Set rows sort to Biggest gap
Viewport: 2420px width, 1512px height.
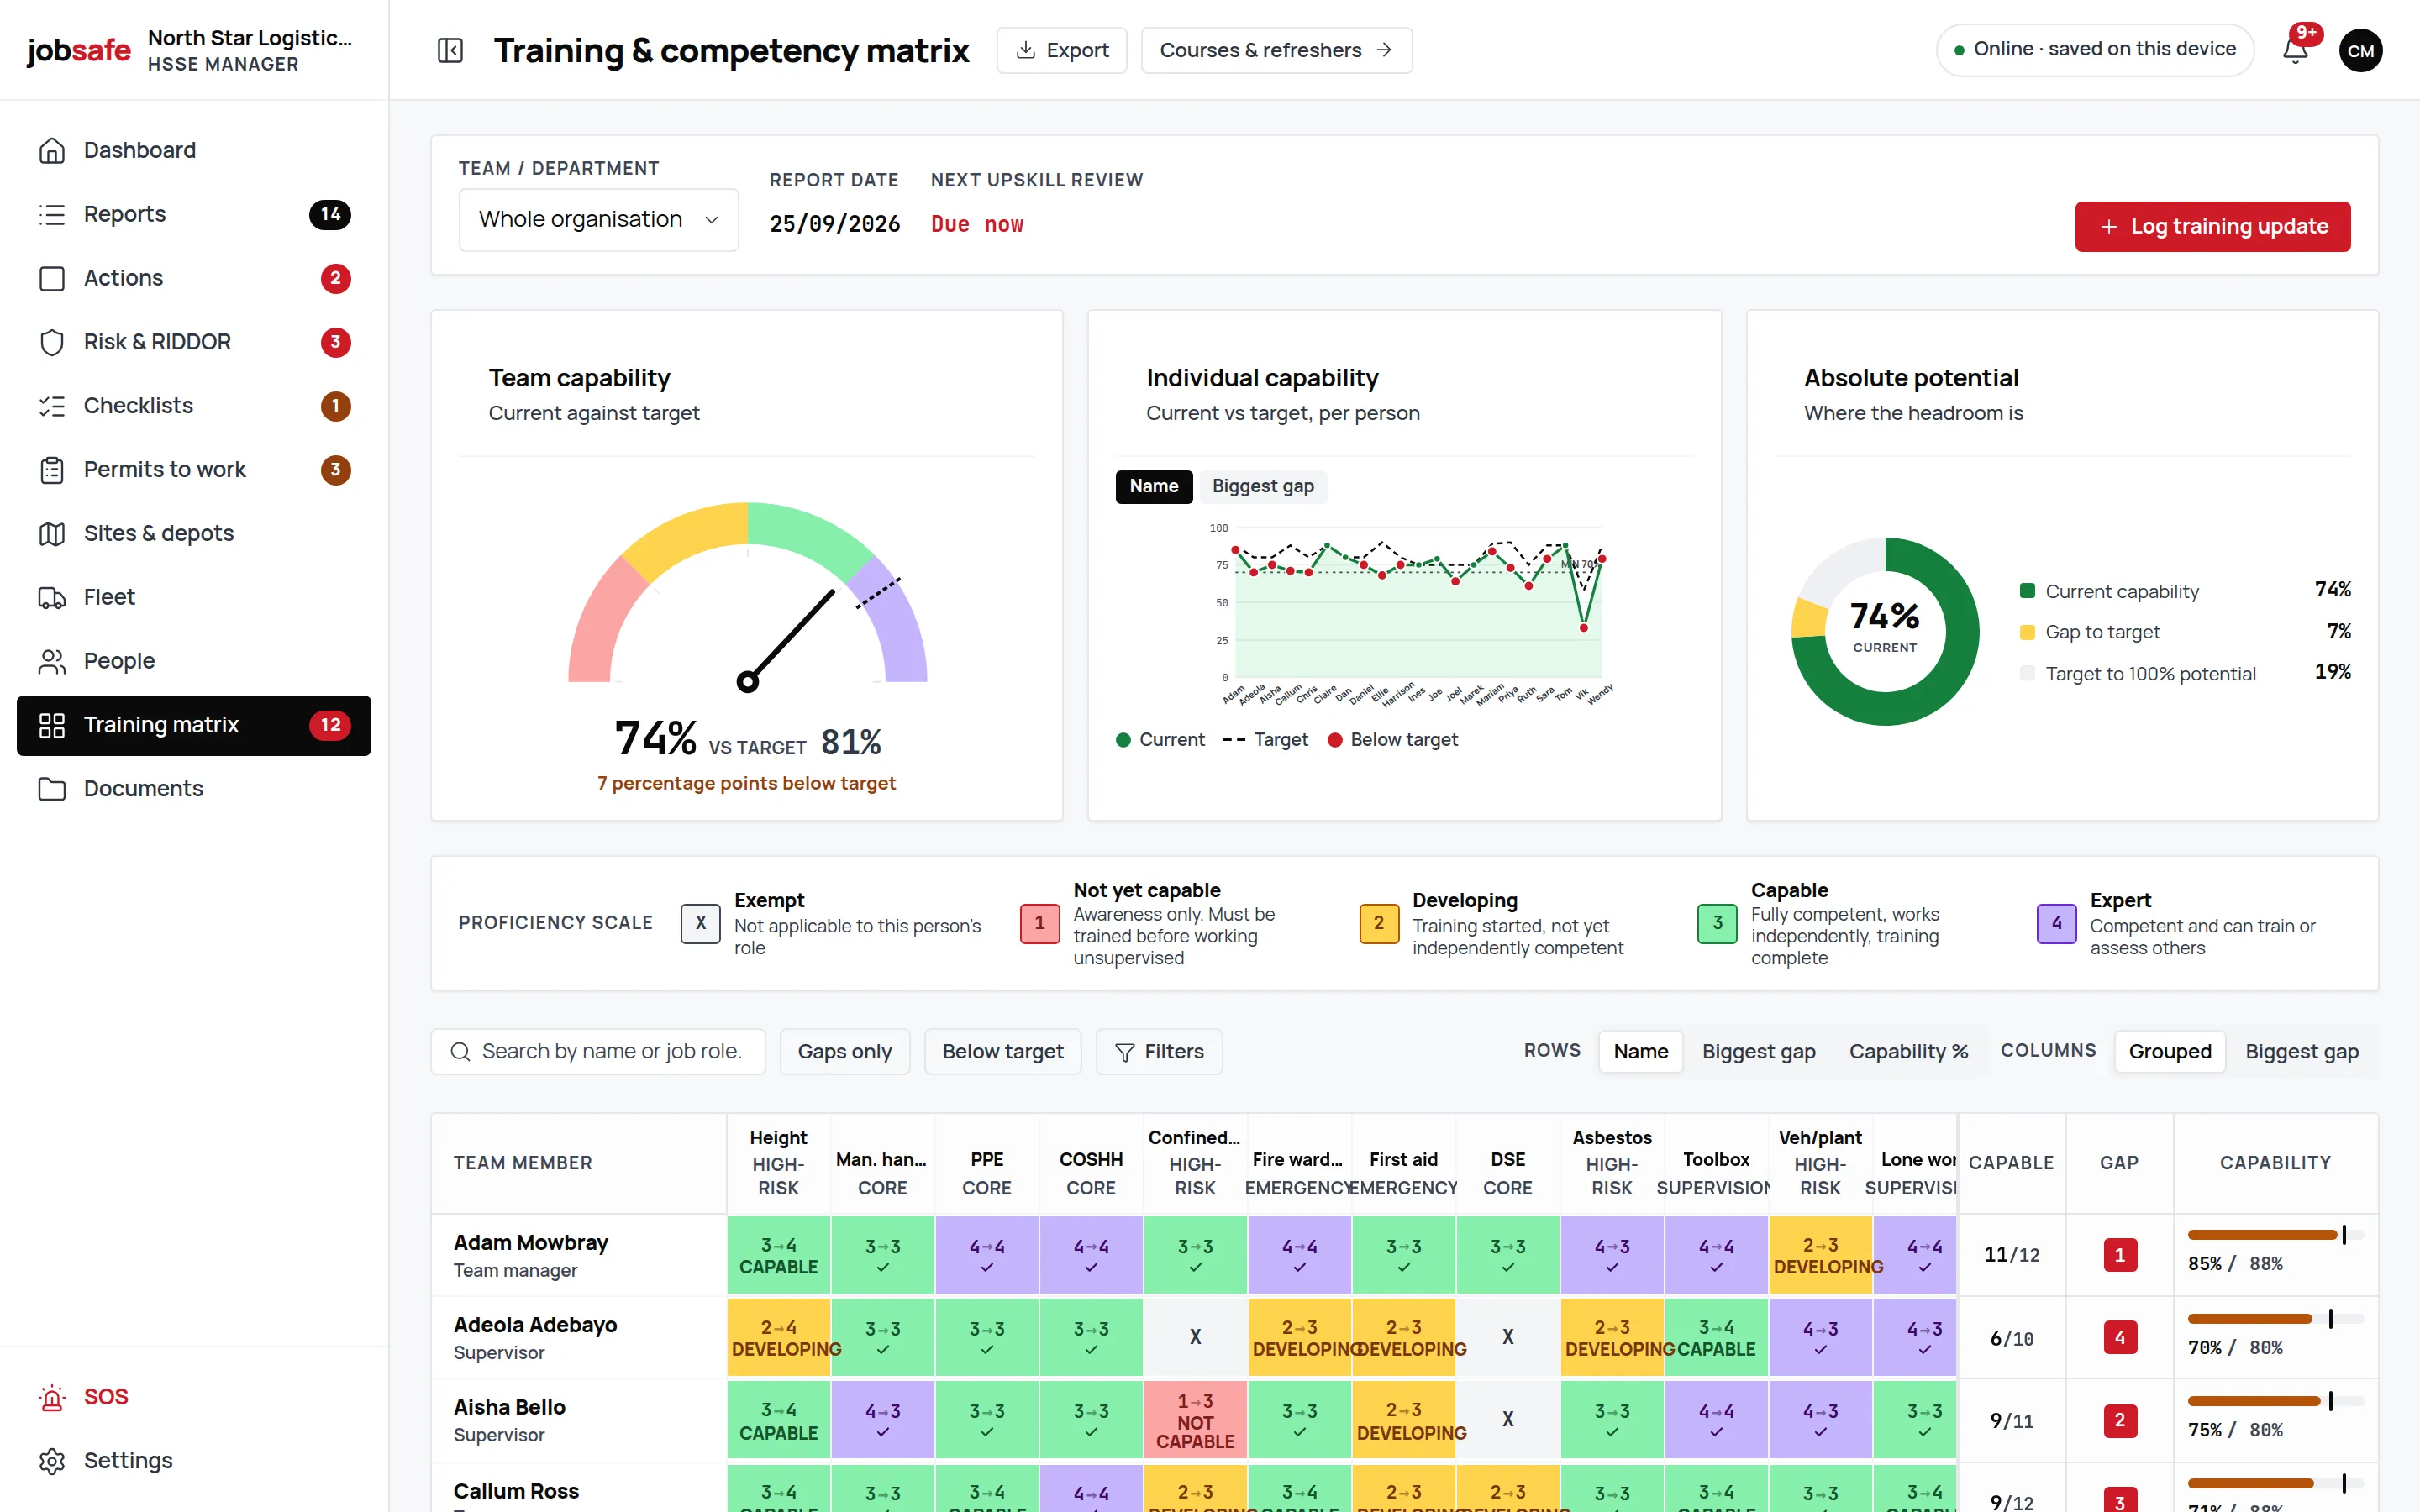pos(1759,1052)
